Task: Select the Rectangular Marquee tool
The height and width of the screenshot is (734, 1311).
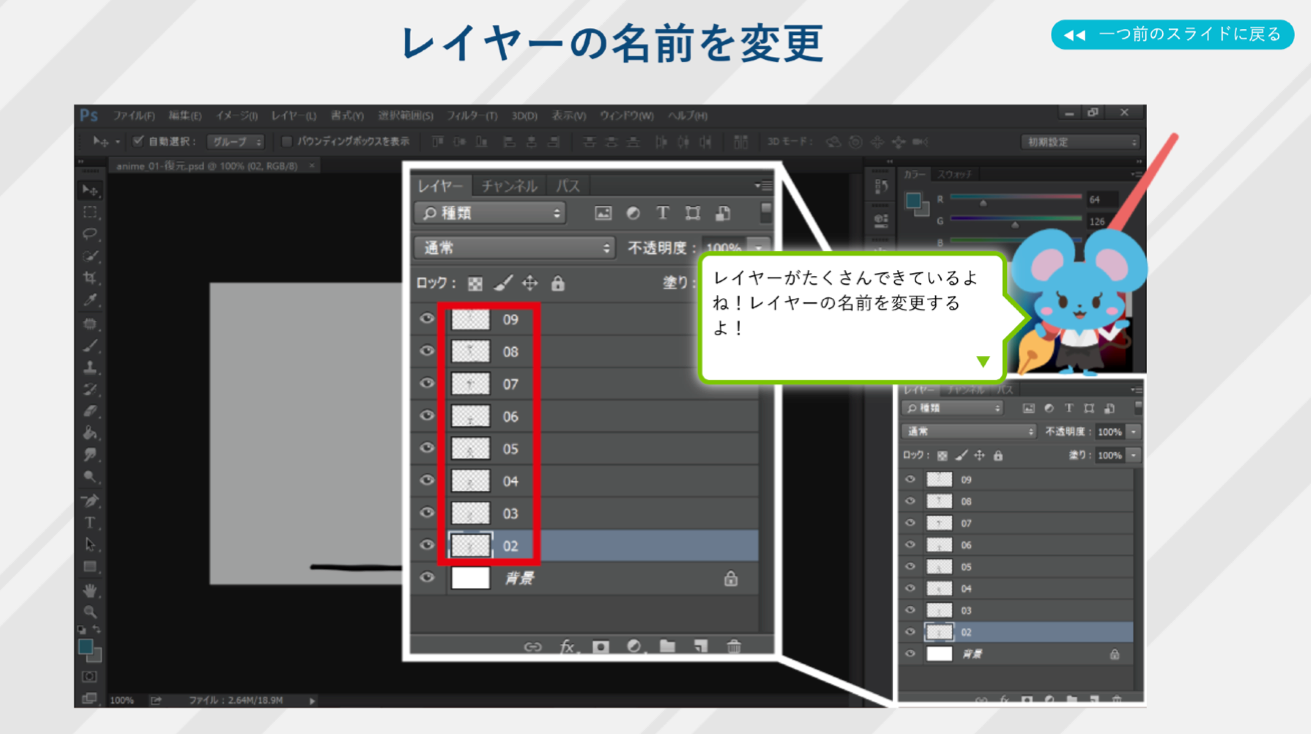Action: [x=90, y=212]
